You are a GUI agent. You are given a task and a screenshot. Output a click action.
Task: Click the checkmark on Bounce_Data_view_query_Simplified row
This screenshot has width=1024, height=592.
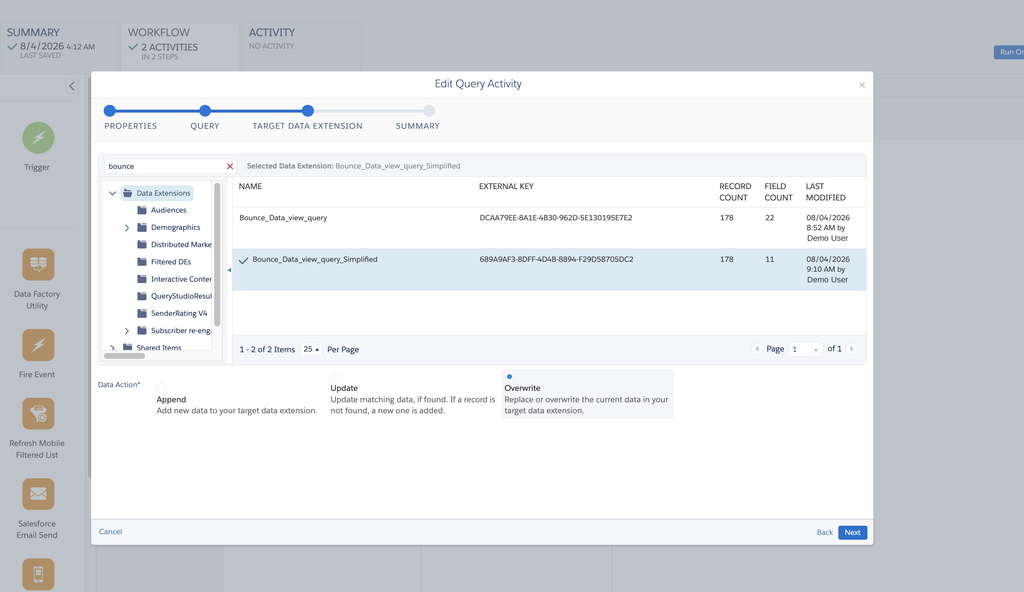pos(244,260)
